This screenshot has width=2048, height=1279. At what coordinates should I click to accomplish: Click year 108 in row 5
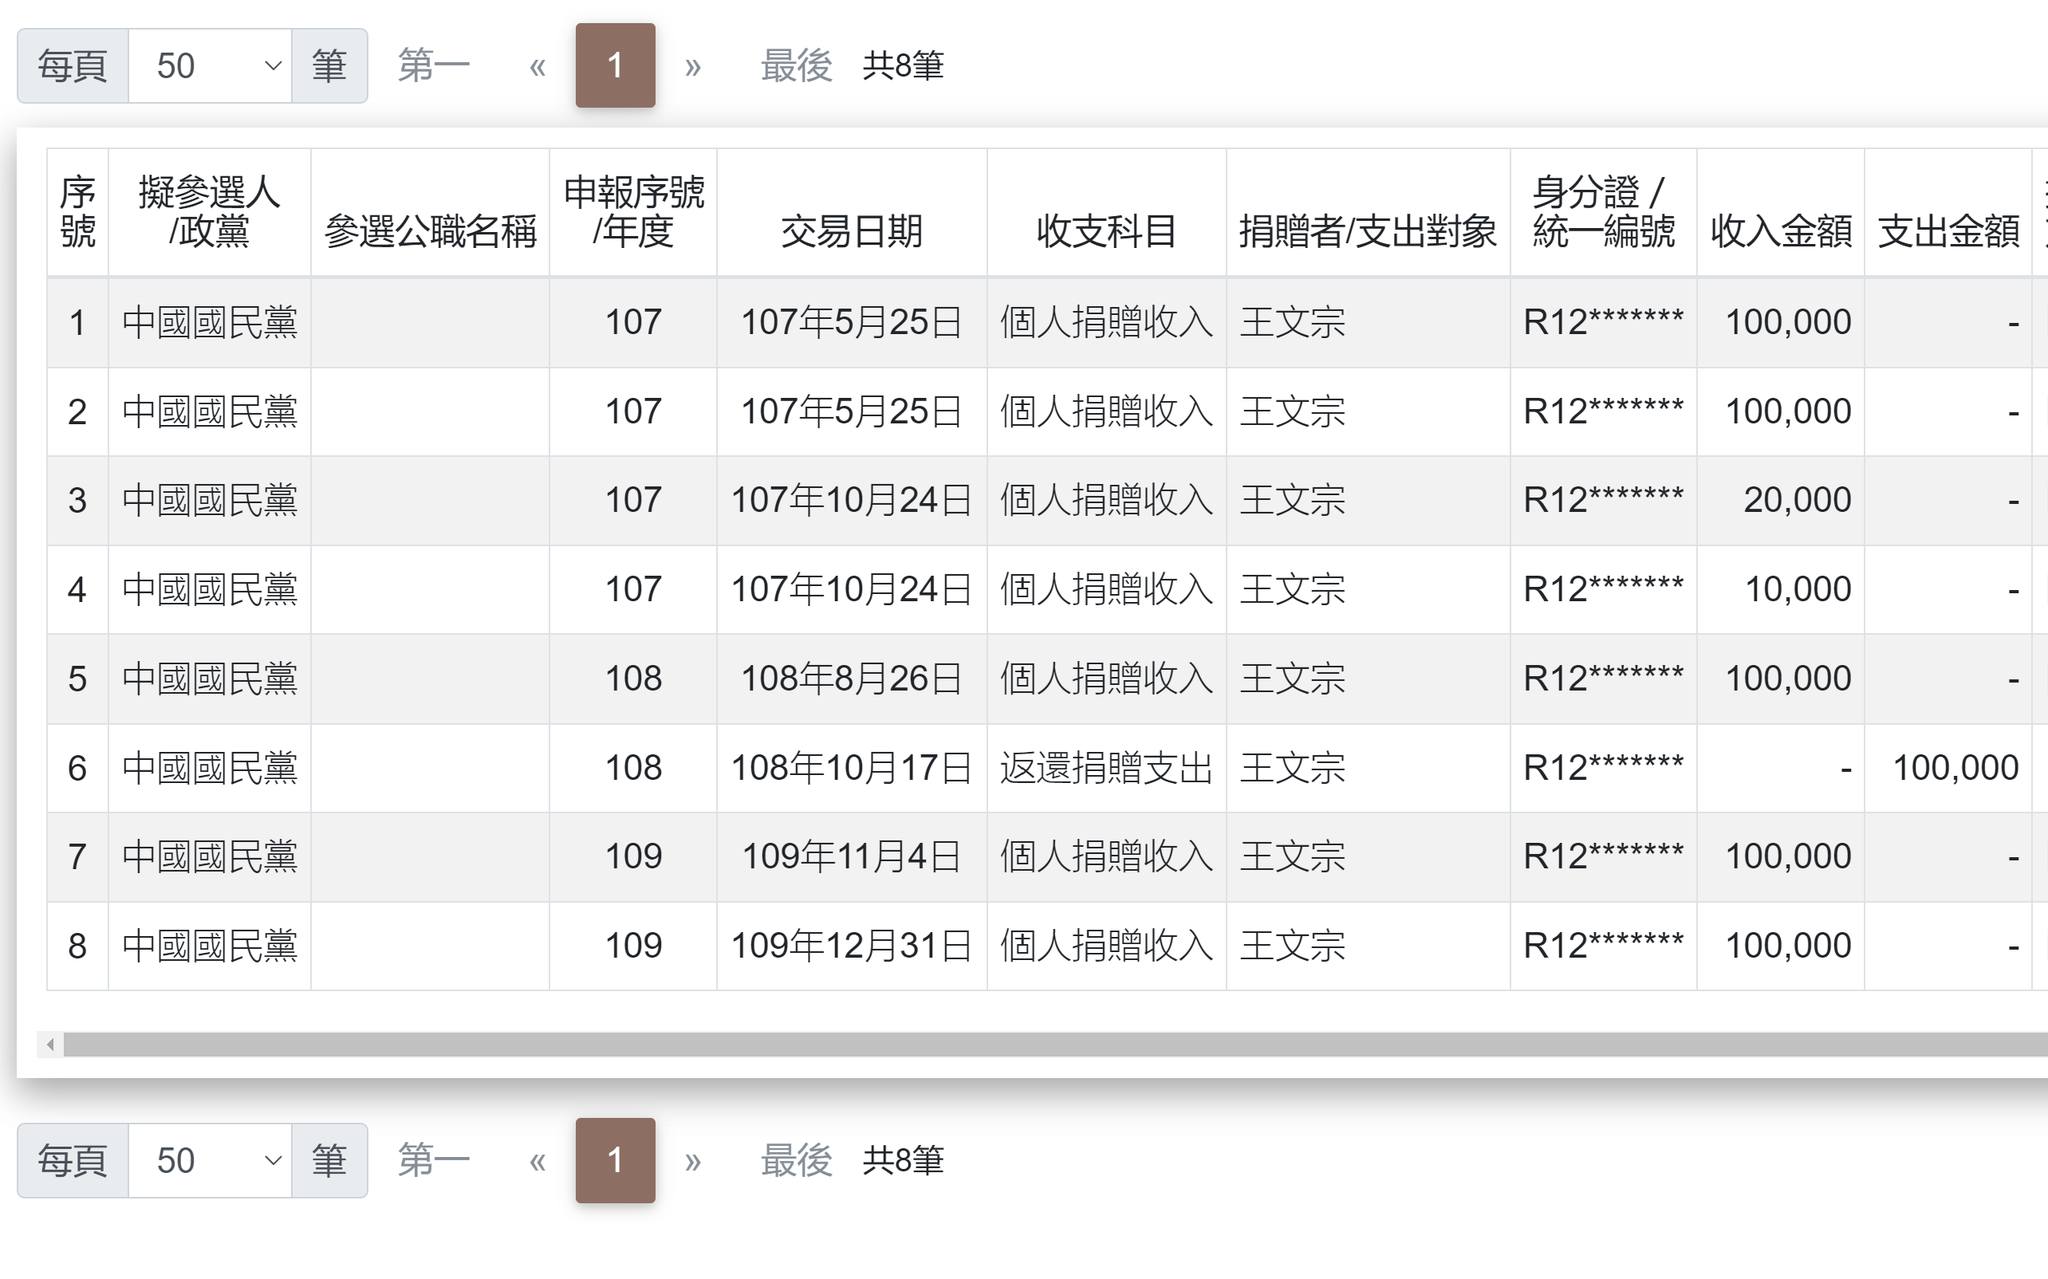(x=633, y=678)
